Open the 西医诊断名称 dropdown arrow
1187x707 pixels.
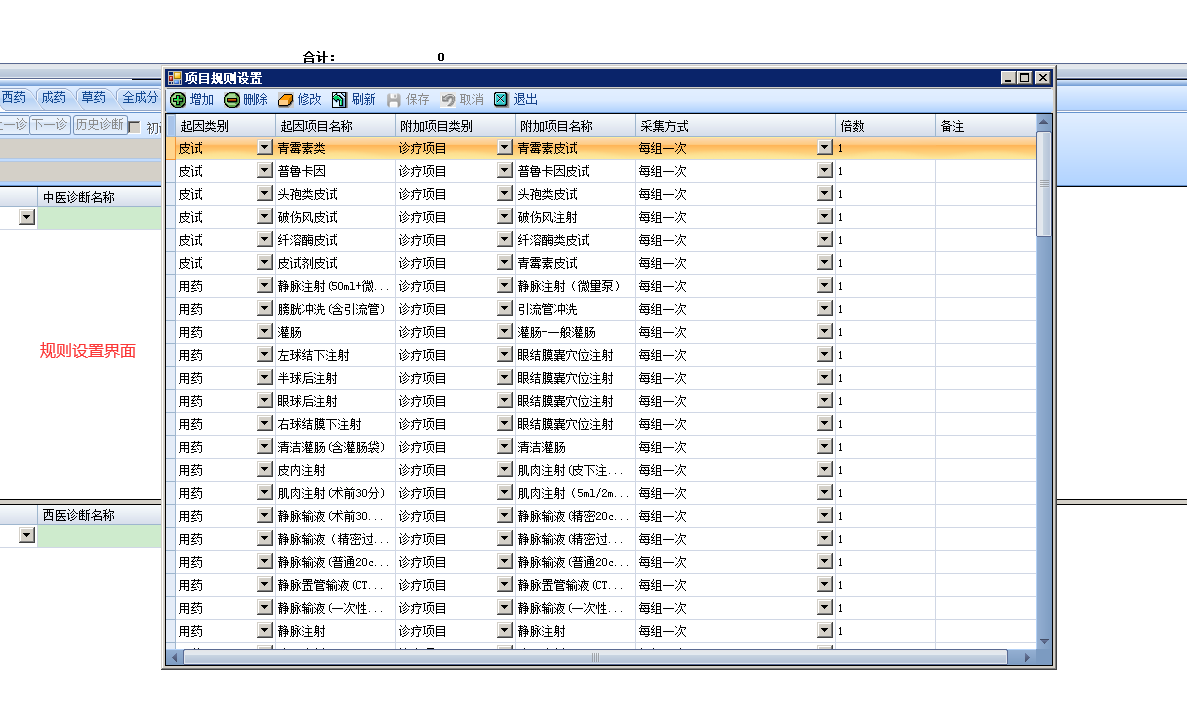[26, 535]
